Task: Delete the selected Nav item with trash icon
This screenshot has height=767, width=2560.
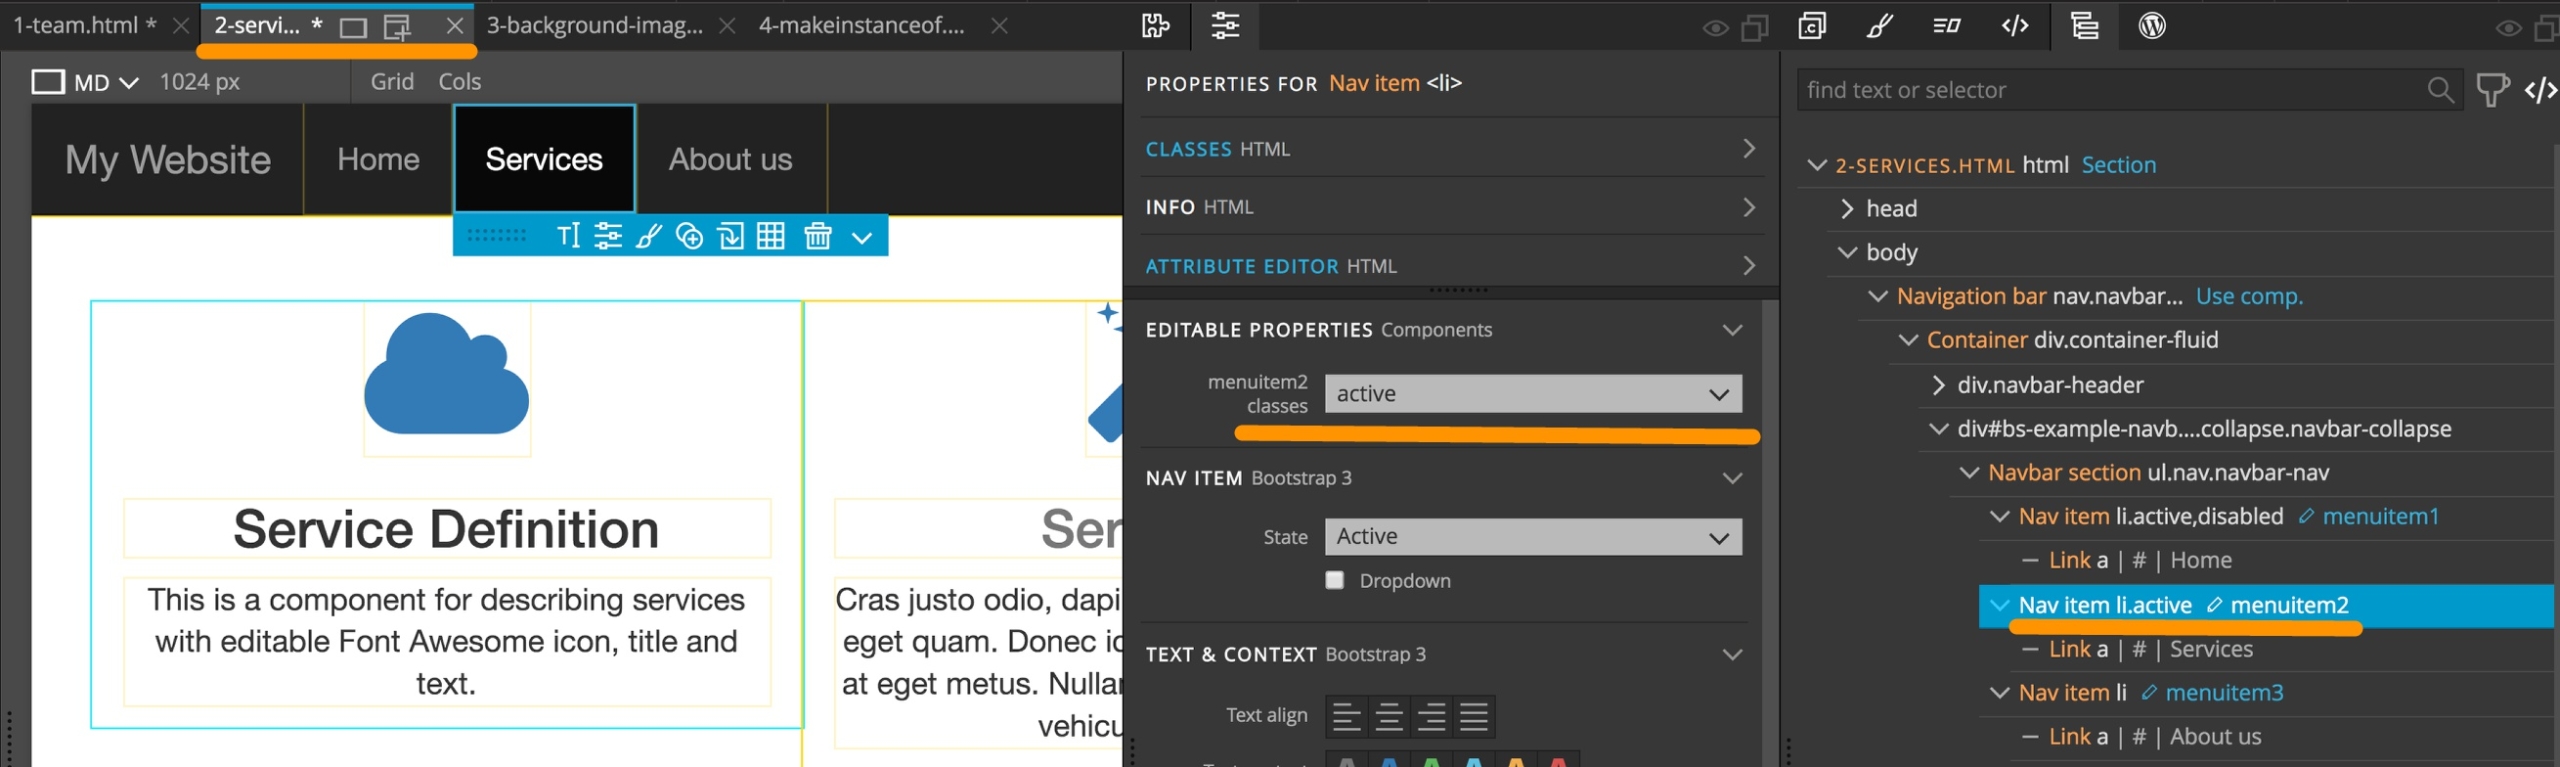Action: (x=818, y=236)
